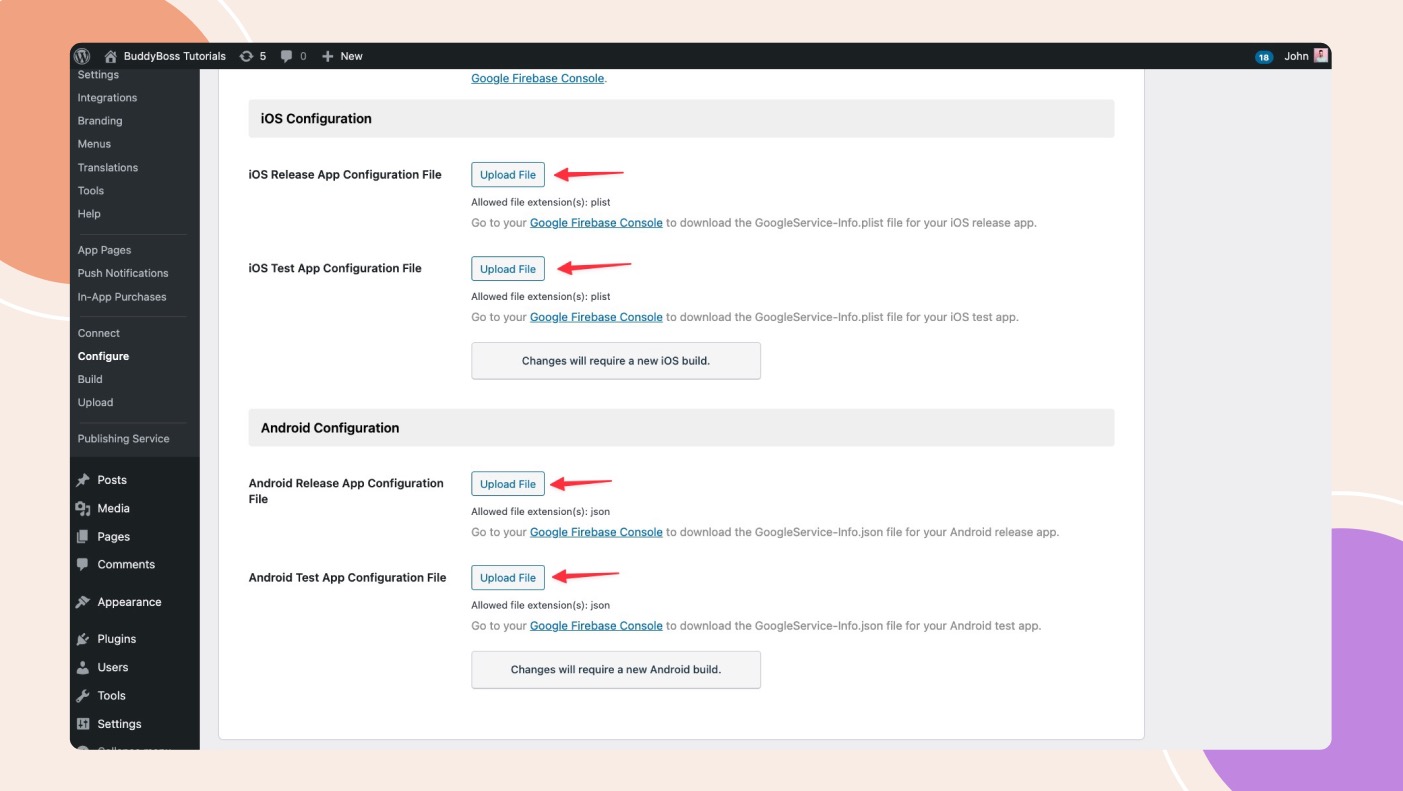Go to the Menus submenu item
The height and width of the screenshot is (791, 1403).
(x=94, y=144)
